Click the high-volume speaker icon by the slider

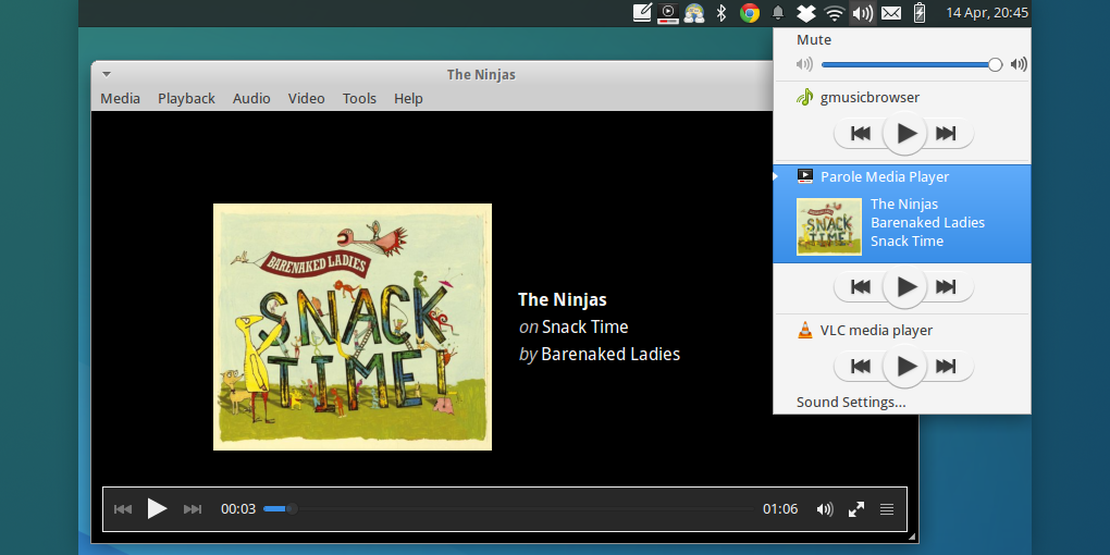(1019, 64)
